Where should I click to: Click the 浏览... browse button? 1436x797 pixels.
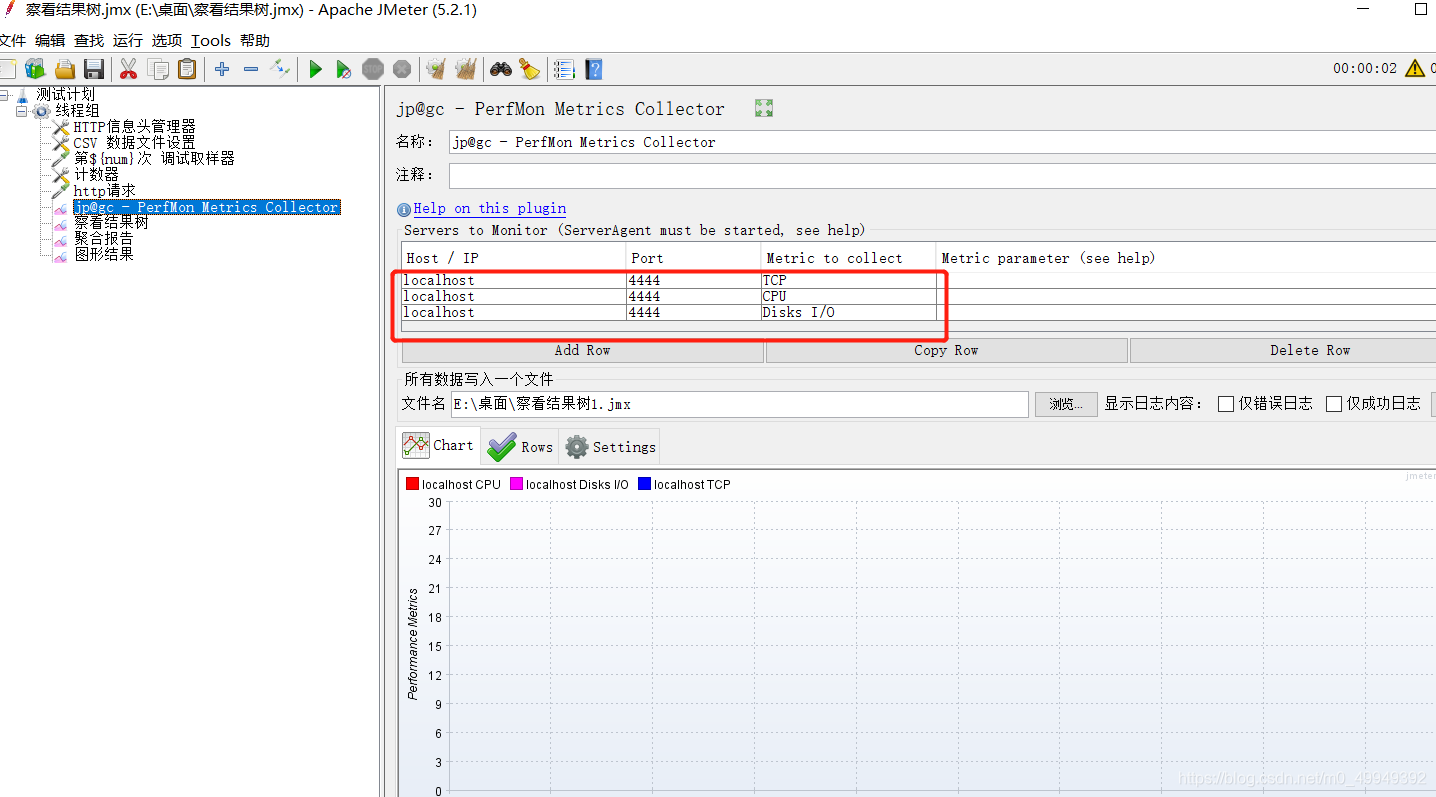pyautogui.click(x=1066, y=404)
